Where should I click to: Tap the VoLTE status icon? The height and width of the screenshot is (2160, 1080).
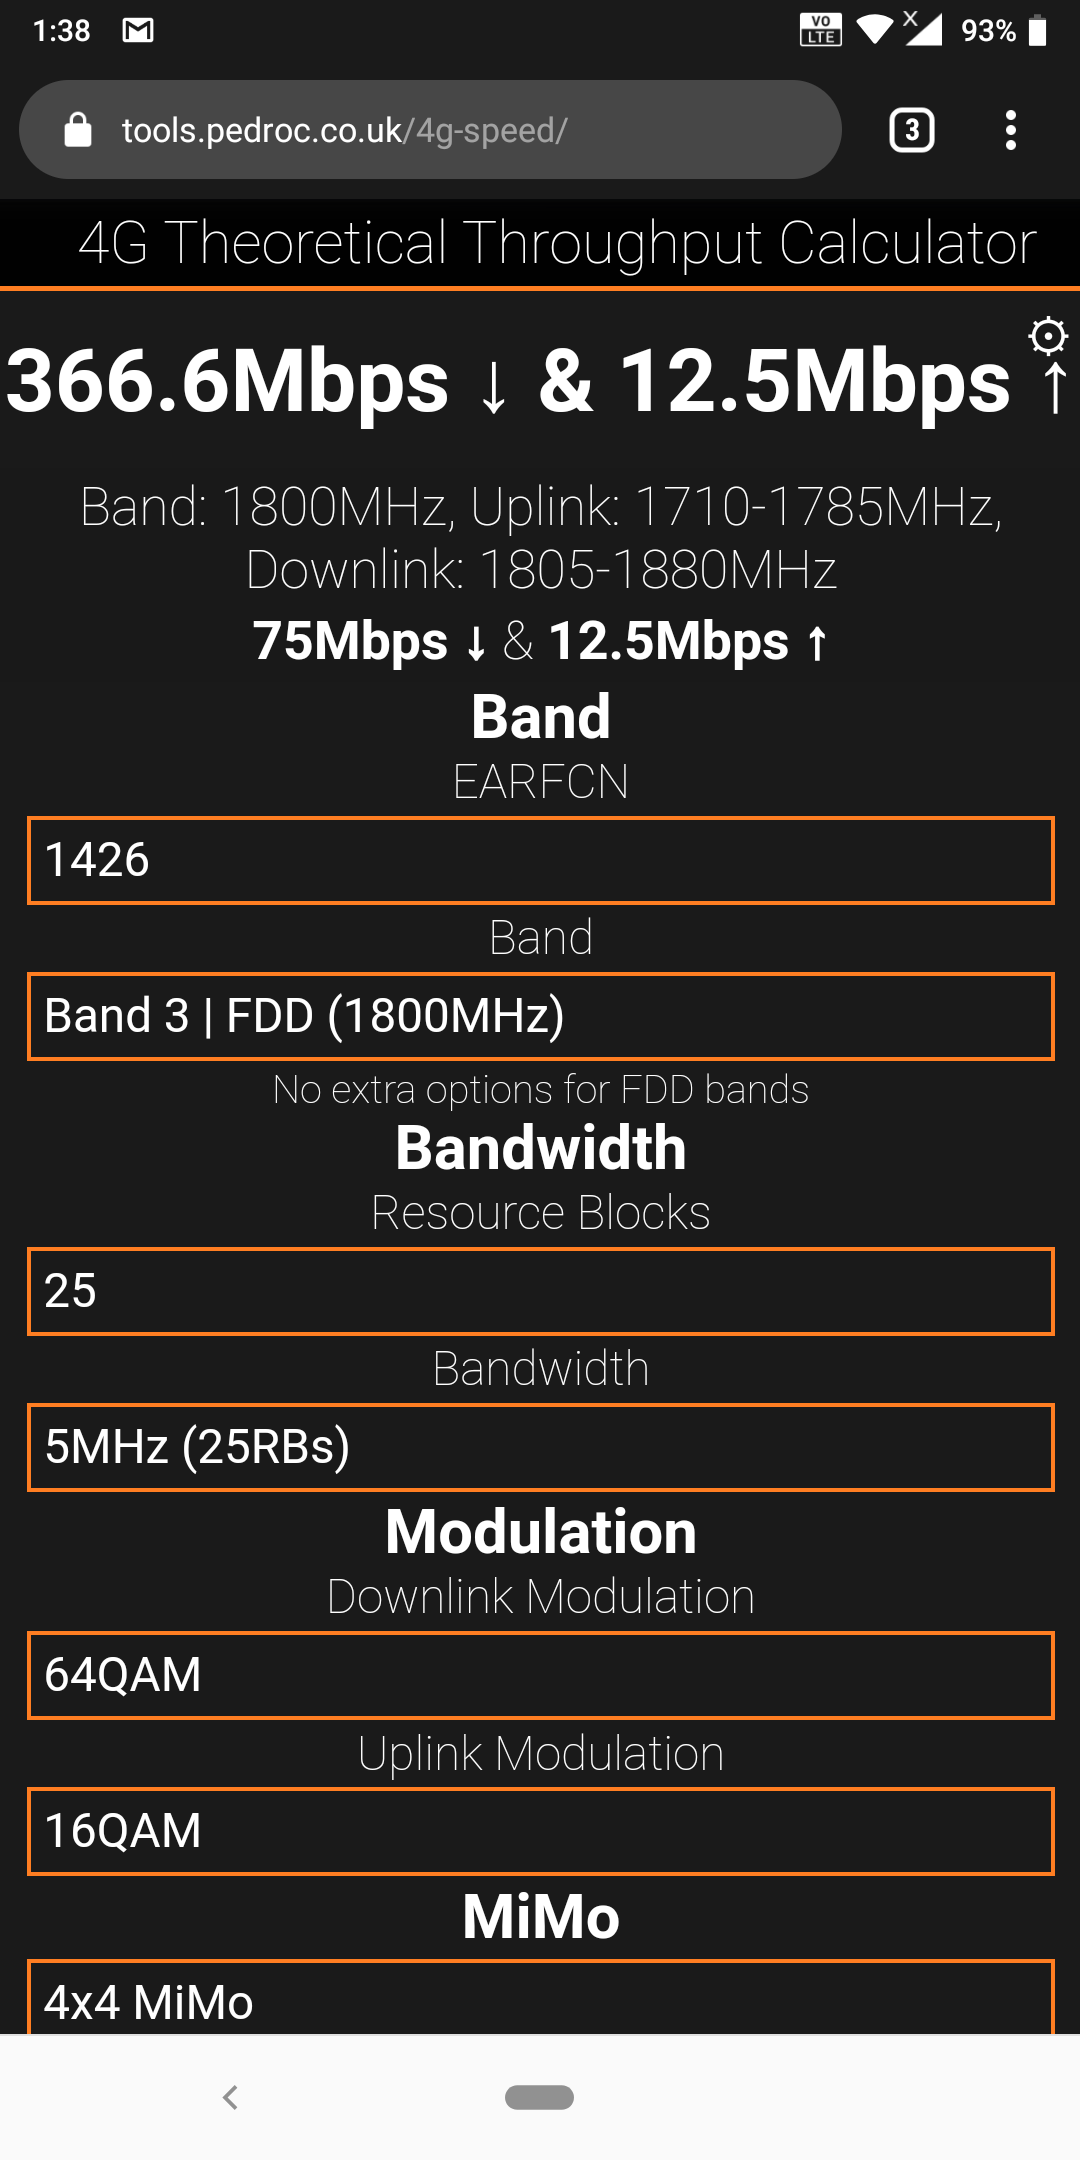pos(820,30)
